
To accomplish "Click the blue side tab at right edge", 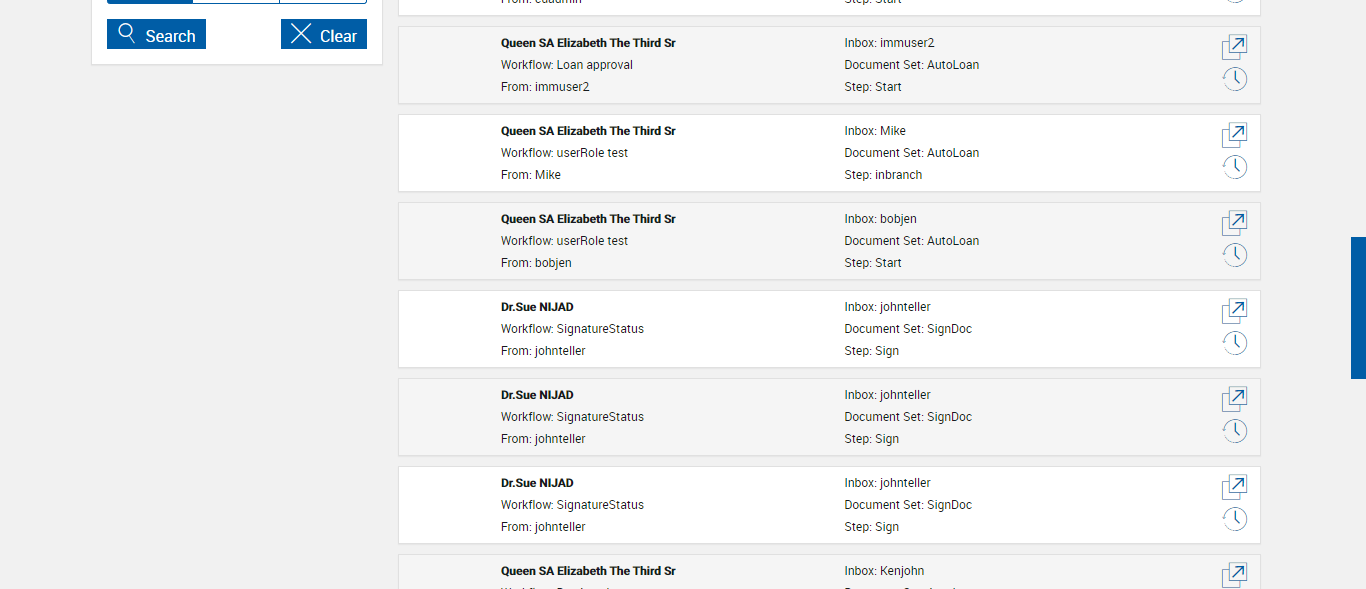I will (1358, 308).
